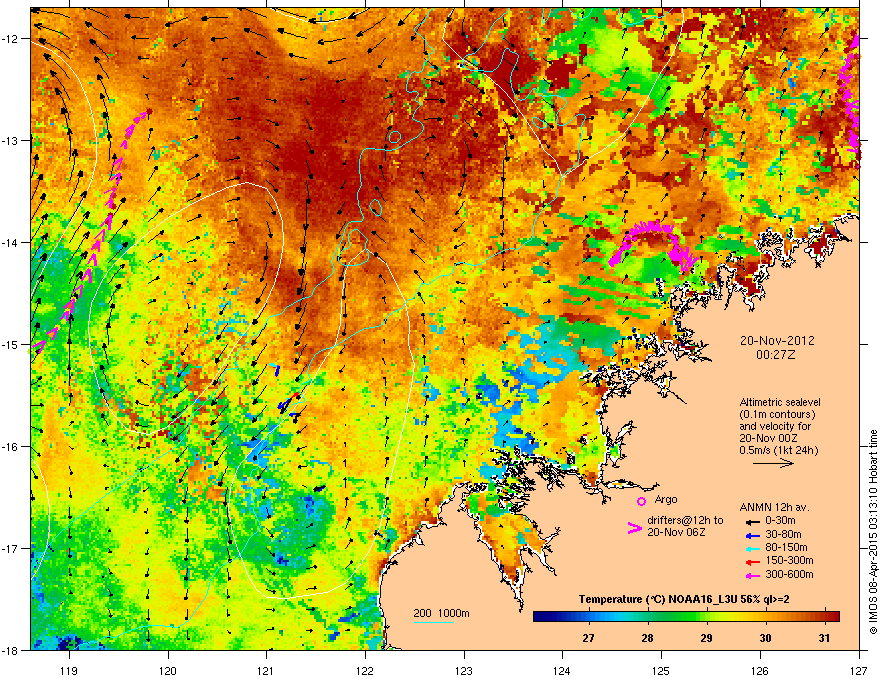Click the colorbar tick label '29'

click(707, 638)
